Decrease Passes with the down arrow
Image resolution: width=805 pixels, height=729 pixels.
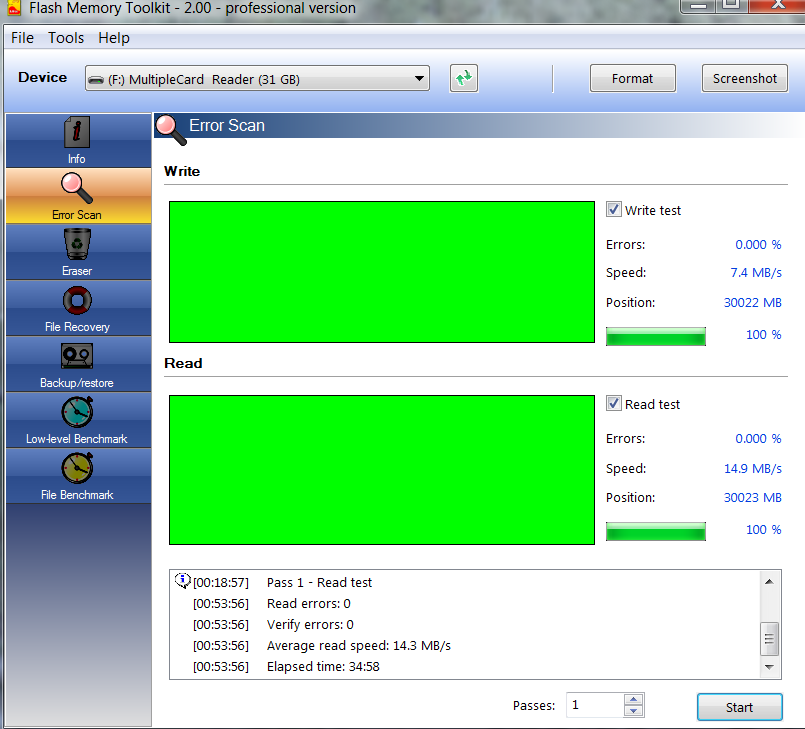click(x=633, y=711)
